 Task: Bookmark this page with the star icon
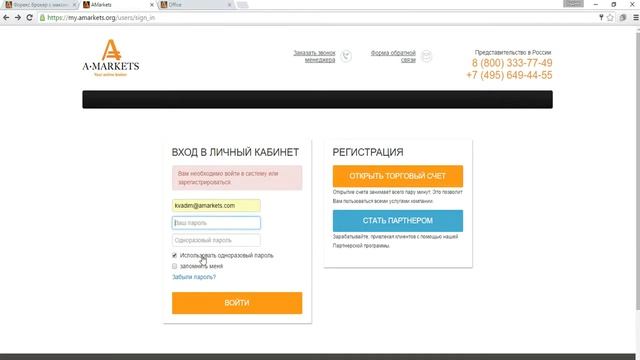[x=610, y=18]
